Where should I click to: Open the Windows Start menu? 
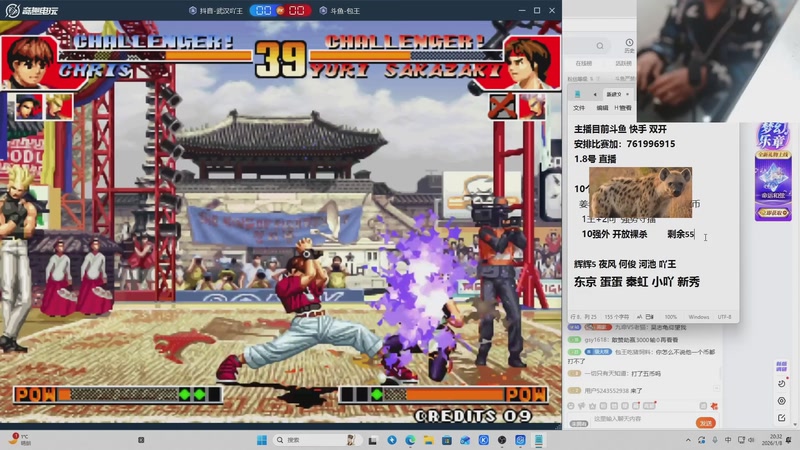point(262,440)
